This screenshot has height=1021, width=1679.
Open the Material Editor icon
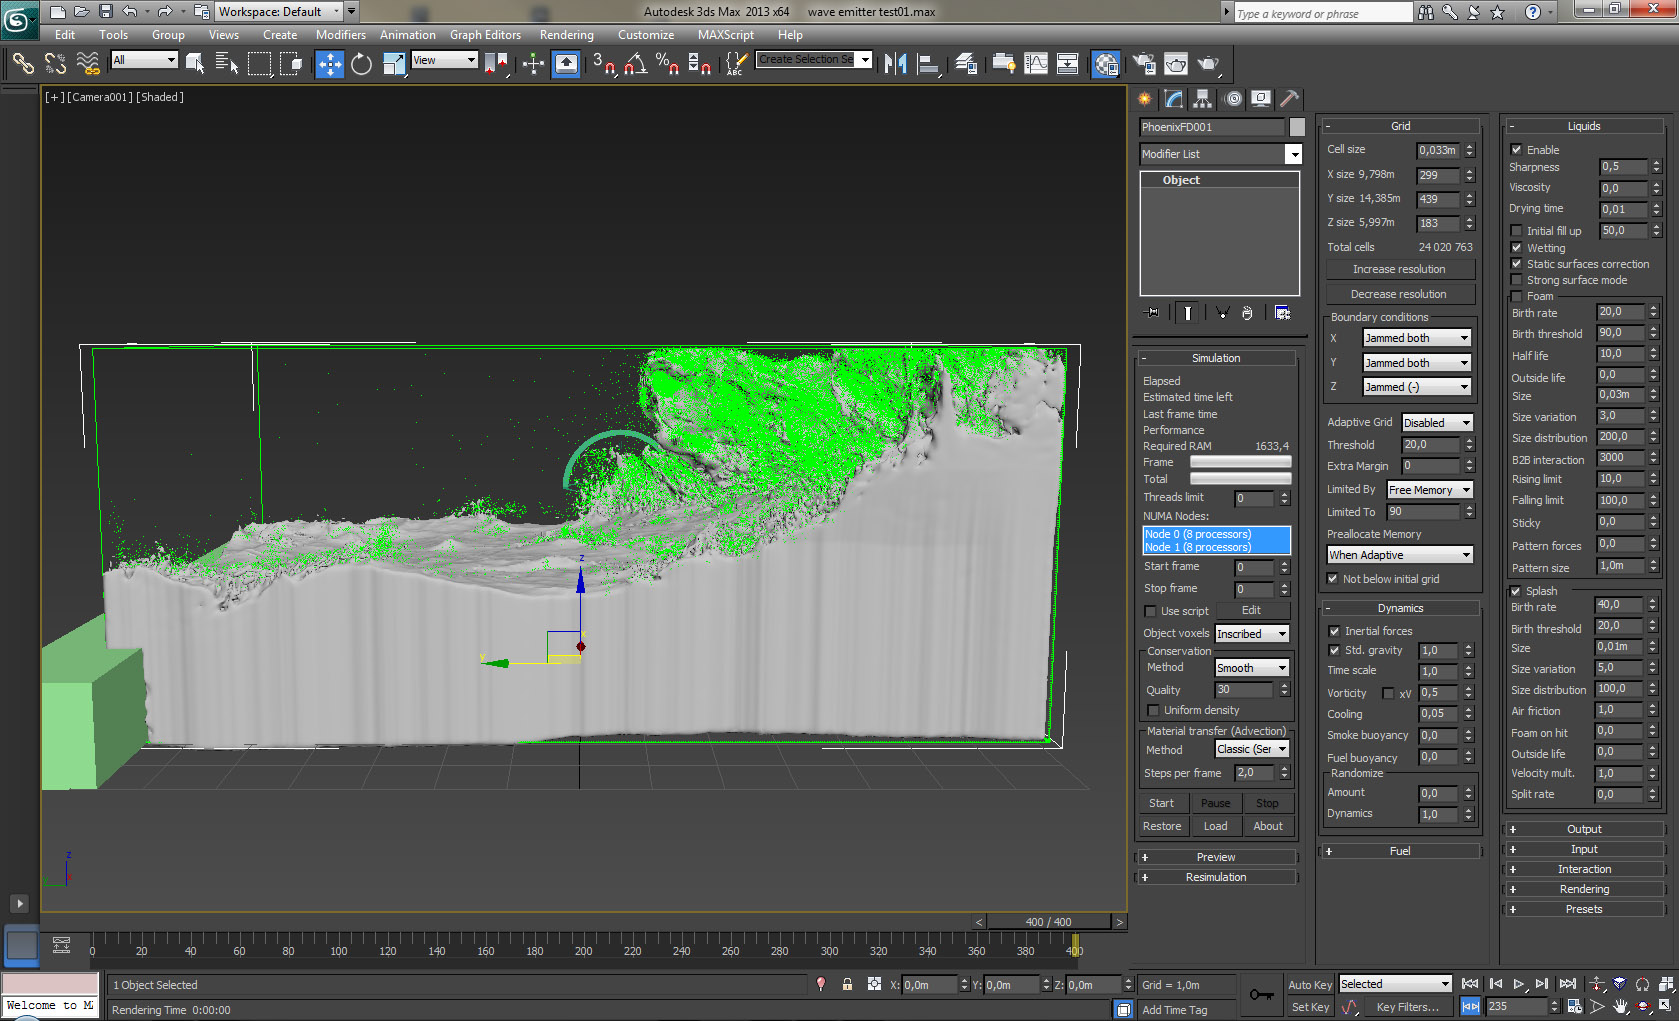pos(1106,64)
